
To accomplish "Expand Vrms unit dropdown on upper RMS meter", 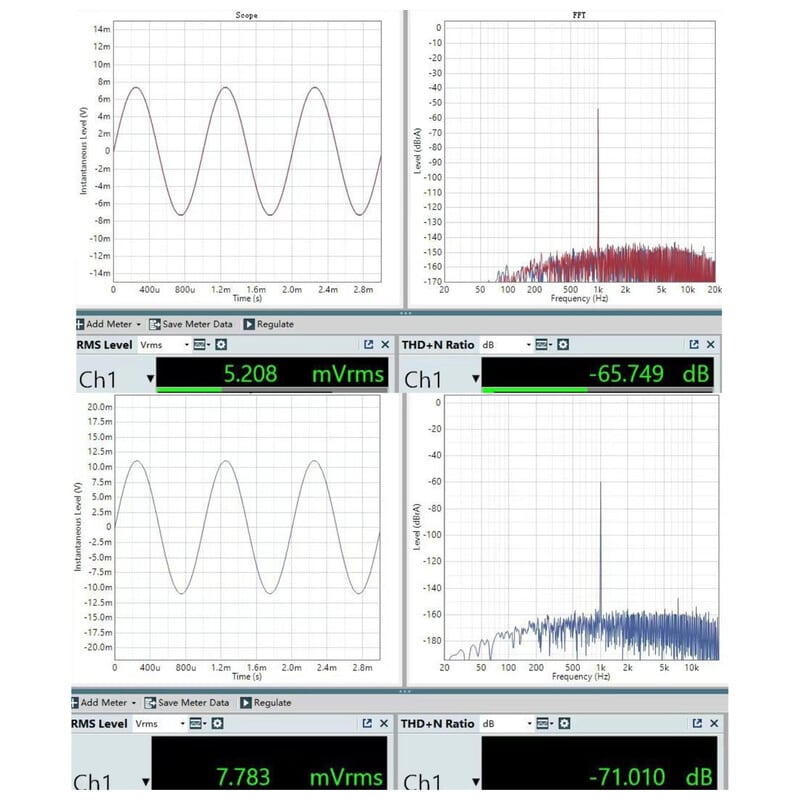I will tap(185, 344).
